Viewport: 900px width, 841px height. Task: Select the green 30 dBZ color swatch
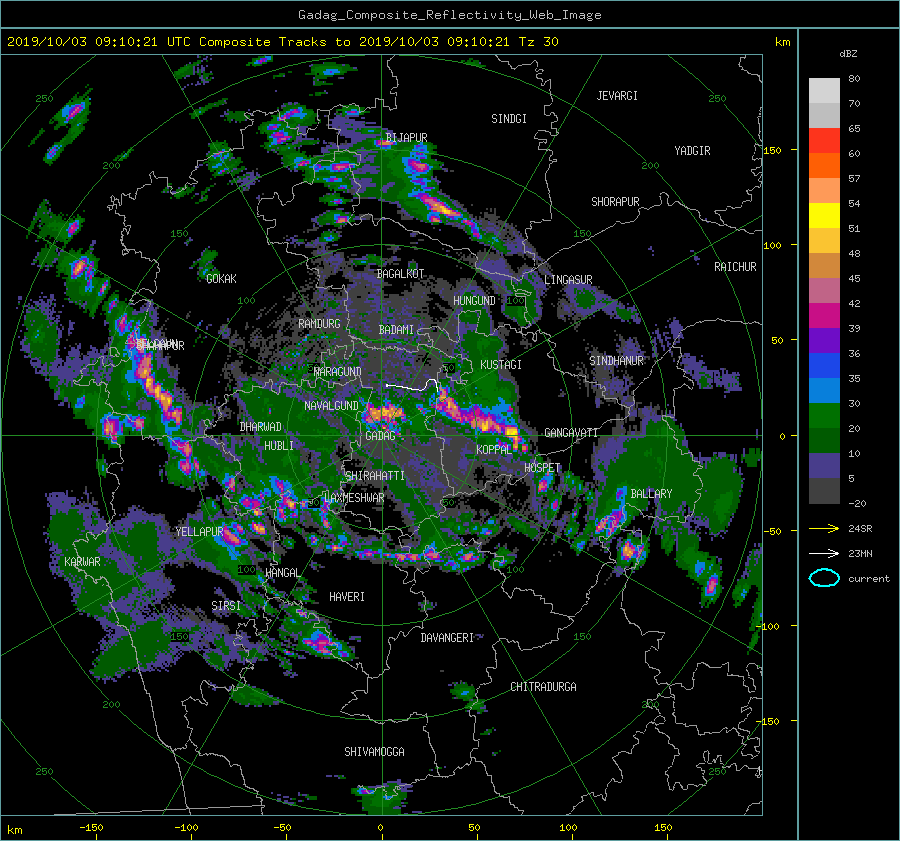(824, 415)
